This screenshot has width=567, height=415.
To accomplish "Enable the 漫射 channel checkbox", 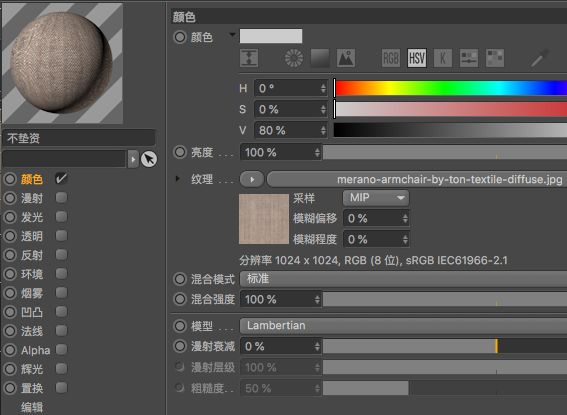I will 61,197.
